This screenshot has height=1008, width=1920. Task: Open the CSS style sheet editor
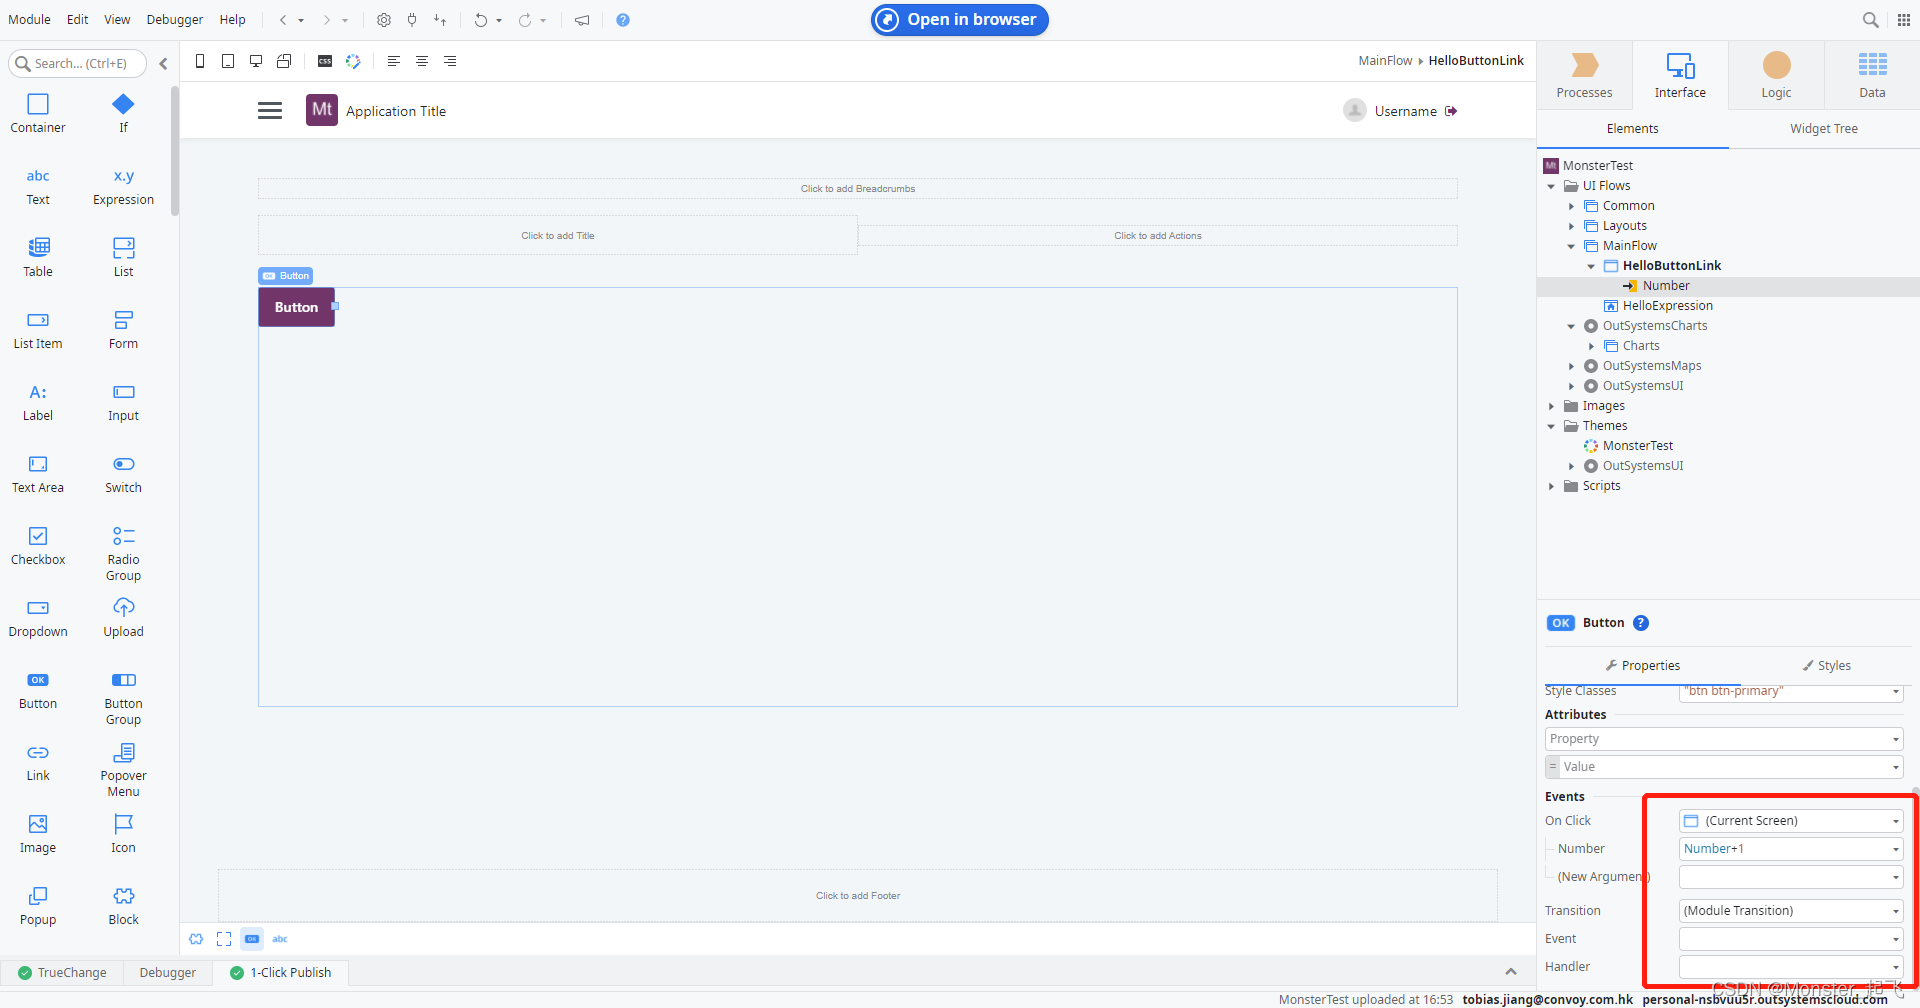[325, 61]
